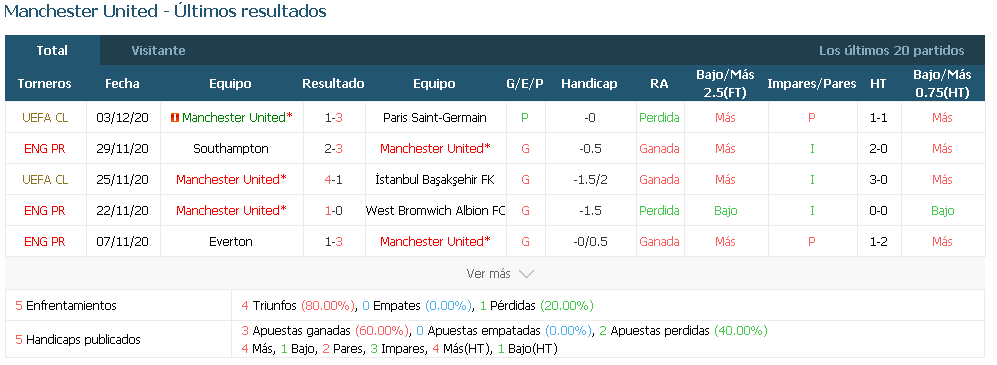Screen dimensions: 997x365
Task: Click the Handicap column header
Action: pos(589,83)
